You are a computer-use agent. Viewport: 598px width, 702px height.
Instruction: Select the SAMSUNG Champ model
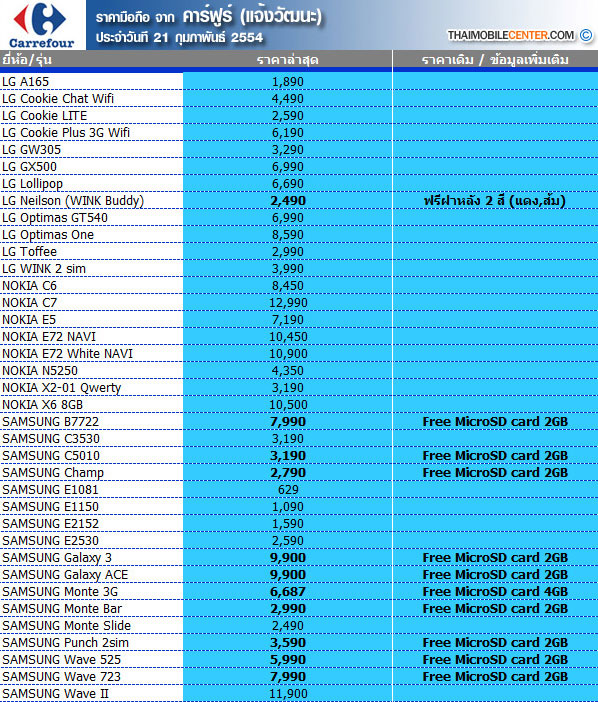tap(53, 473)
